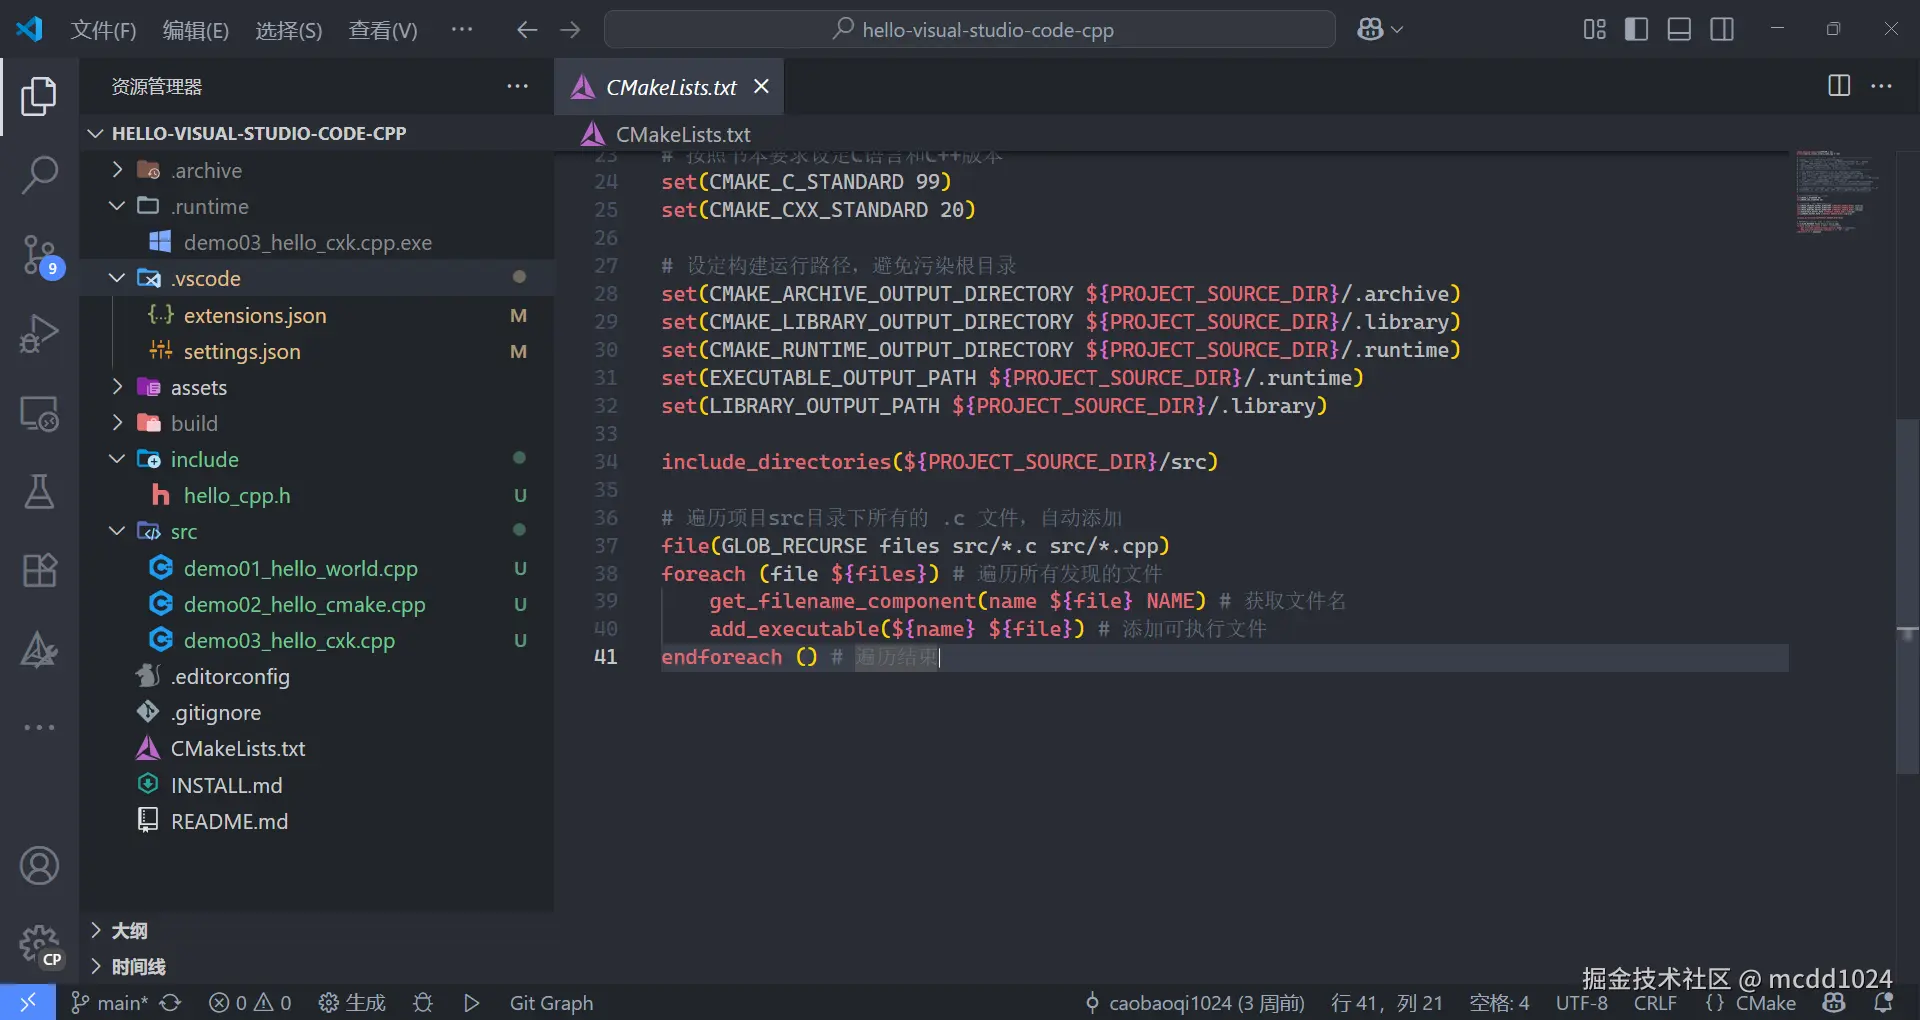Open the 查看(V) menu
The width and height of the screenshot is (1920, 1020).
point(383,30)
